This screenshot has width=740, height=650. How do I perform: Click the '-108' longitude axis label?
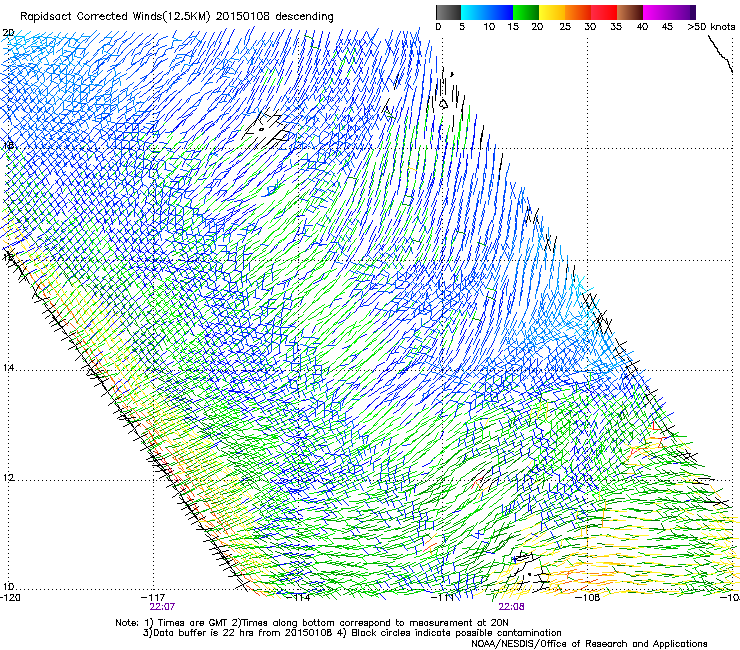589,598
